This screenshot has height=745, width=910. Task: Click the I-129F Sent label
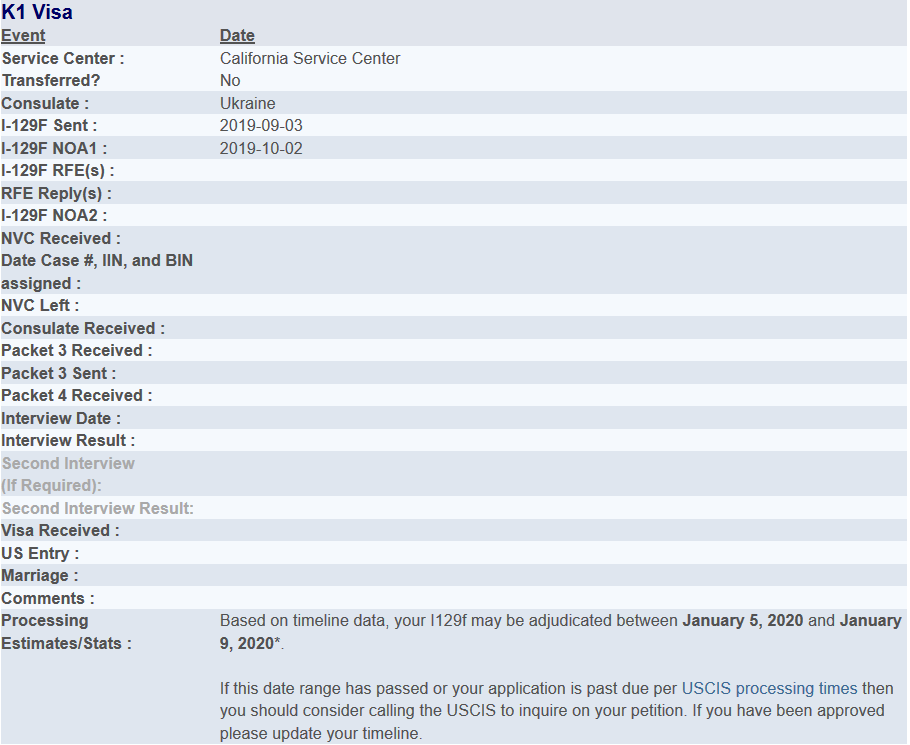coord(49,125)
